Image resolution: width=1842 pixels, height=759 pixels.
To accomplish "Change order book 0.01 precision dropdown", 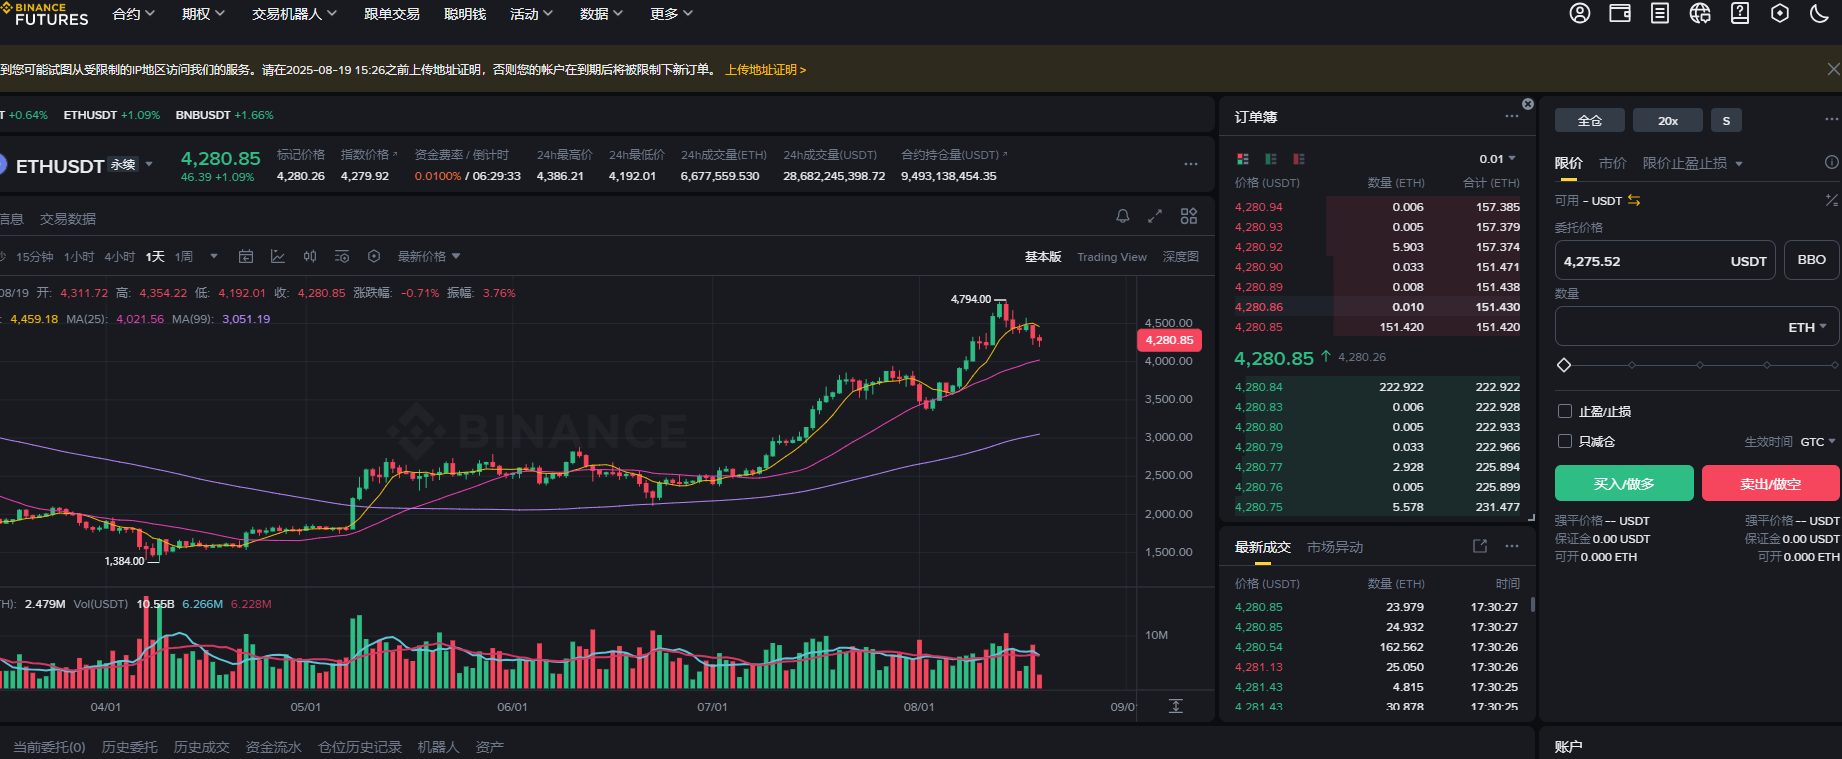I will coord(1498,159).
